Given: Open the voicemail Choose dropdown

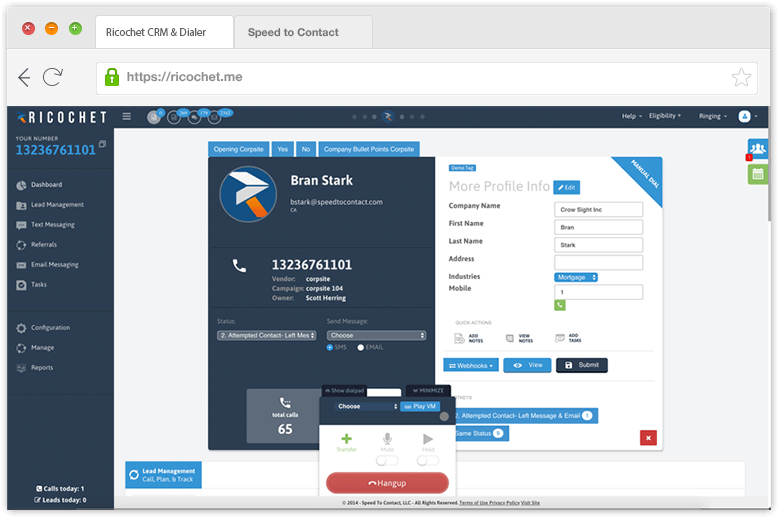Looking at the screenshot, I should [x=367, y=406].
